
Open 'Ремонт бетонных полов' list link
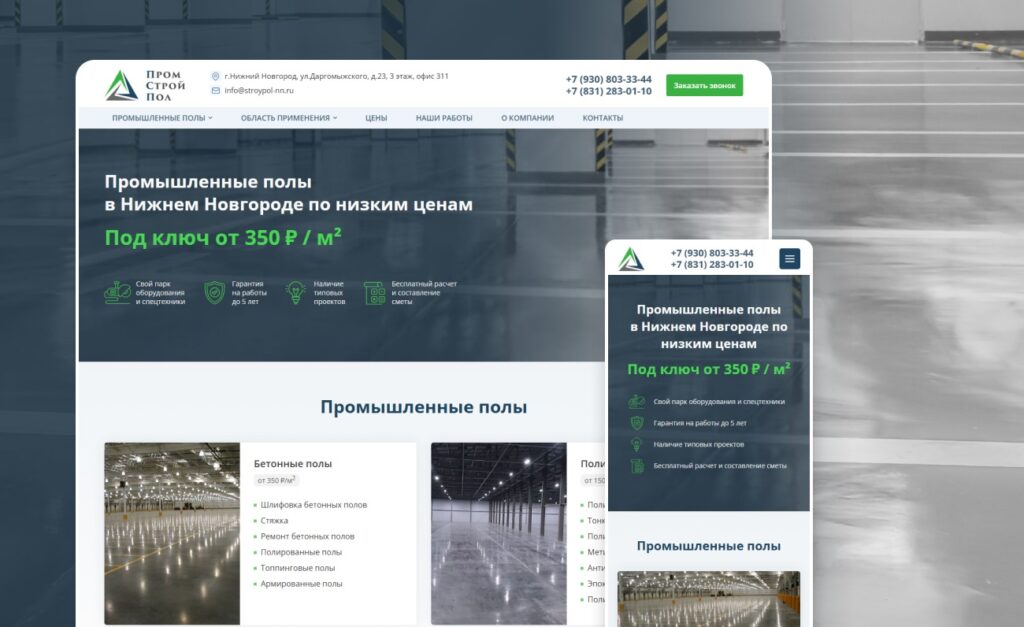[307, 536]
